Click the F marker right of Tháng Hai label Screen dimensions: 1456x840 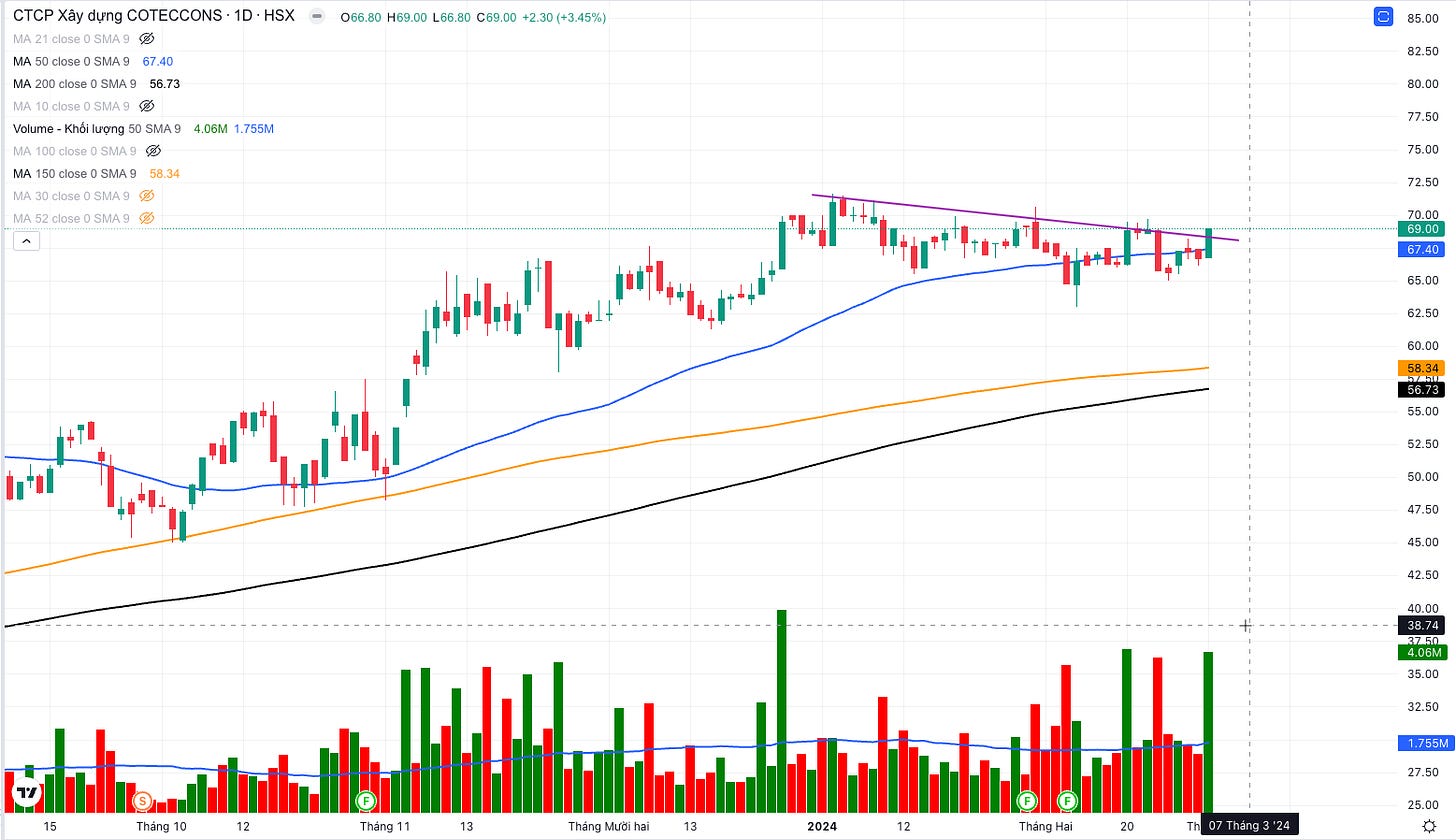tap(1067, 801)
